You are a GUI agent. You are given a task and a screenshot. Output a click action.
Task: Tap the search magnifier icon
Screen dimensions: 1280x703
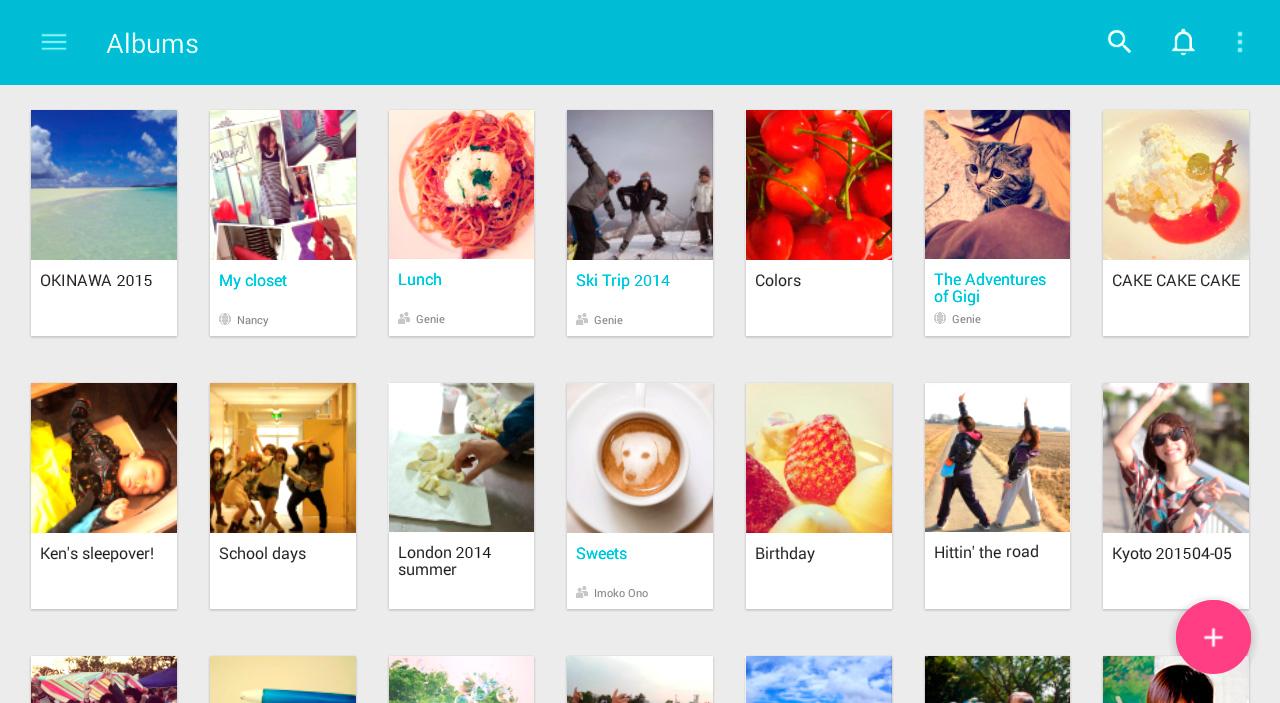[x=1119, y=42]
